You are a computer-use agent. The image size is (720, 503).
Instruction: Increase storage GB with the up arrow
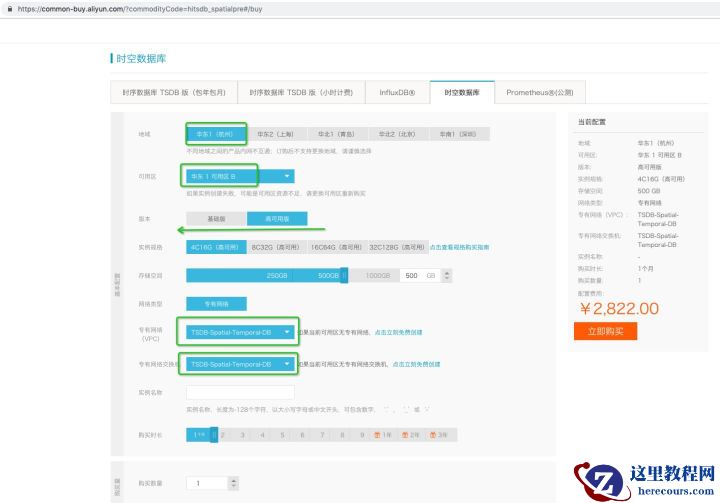pyautogui.click(x=446, y=272)
